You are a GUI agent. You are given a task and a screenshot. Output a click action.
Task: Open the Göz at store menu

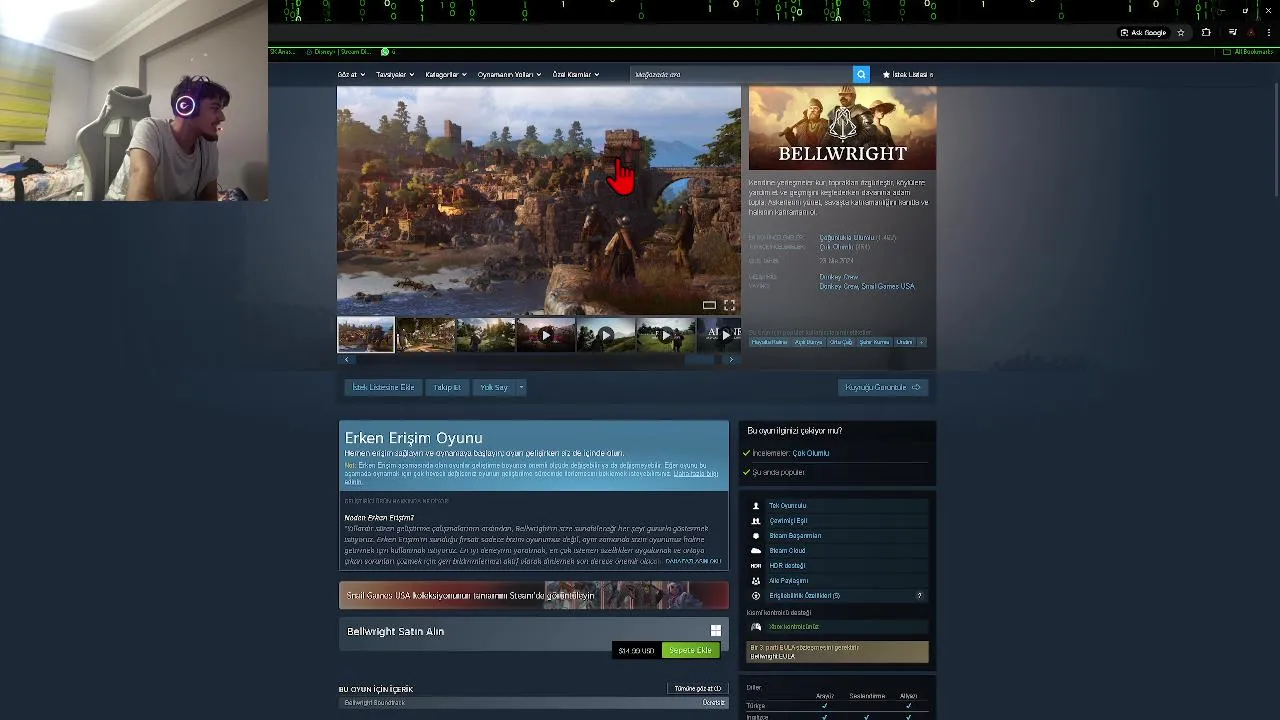(351, 74)
